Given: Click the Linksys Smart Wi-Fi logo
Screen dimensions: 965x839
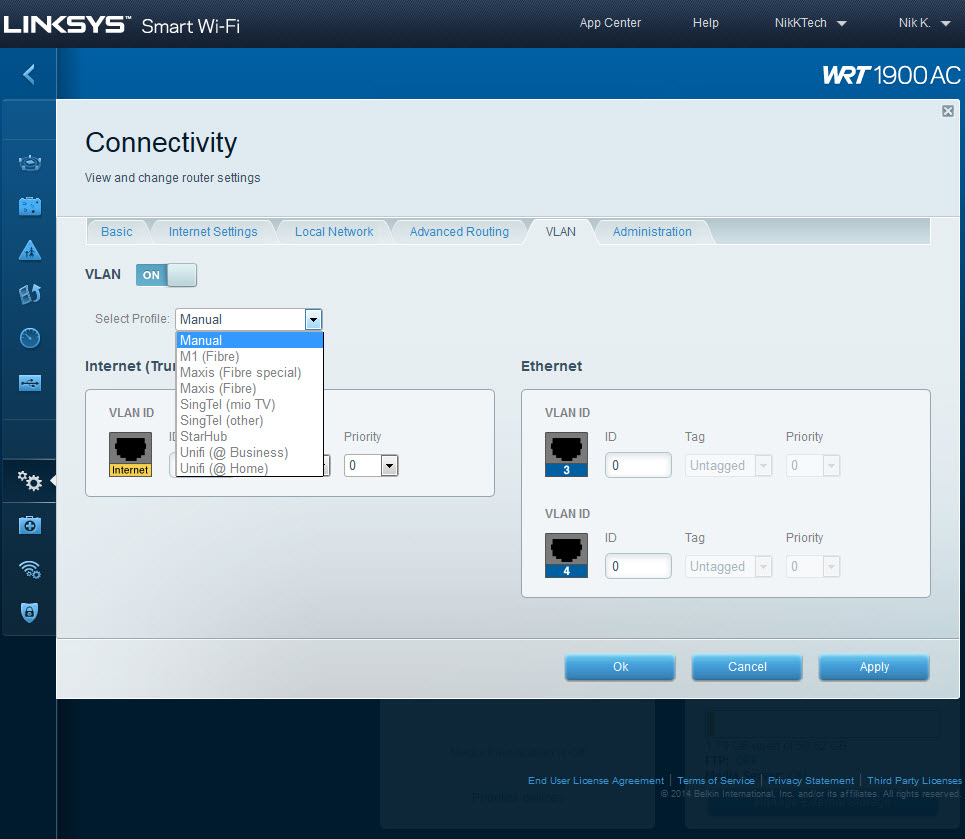Looking at the screenshot, I should pos(122,25).
